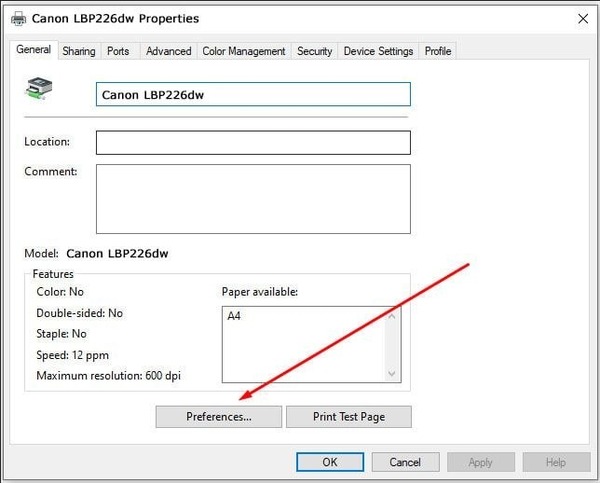The height and width of the screenshot is (483, 600).
Task: Click the printer name field 'Canon LBP226dw'
Action: tap(253, 94)
